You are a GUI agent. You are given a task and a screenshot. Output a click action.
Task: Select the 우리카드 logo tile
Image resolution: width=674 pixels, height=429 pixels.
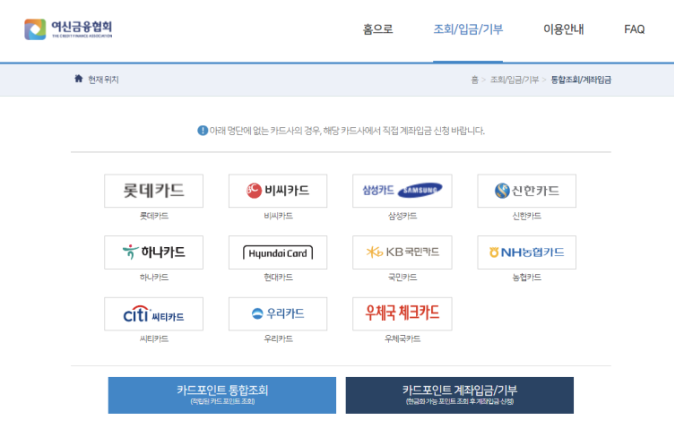point(278,314)
